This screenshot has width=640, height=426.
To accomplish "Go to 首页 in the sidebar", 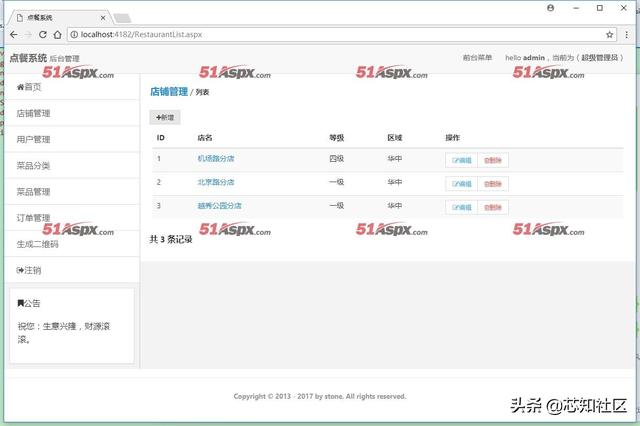I will 29,87.
